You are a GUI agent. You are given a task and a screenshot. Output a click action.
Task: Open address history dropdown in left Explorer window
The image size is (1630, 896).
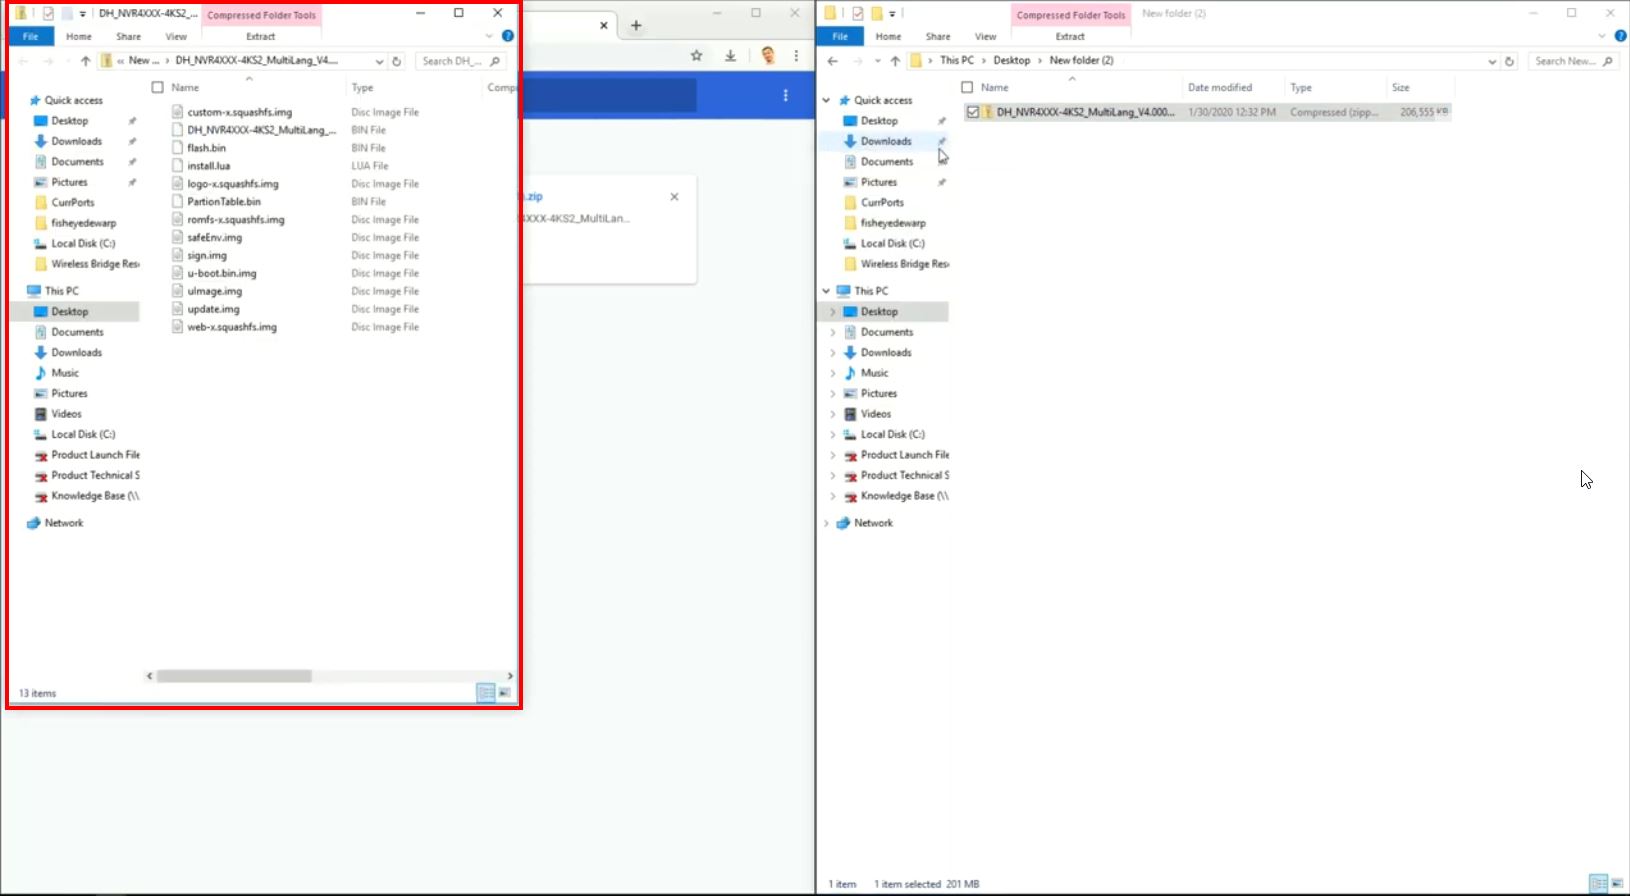[379, 61]
